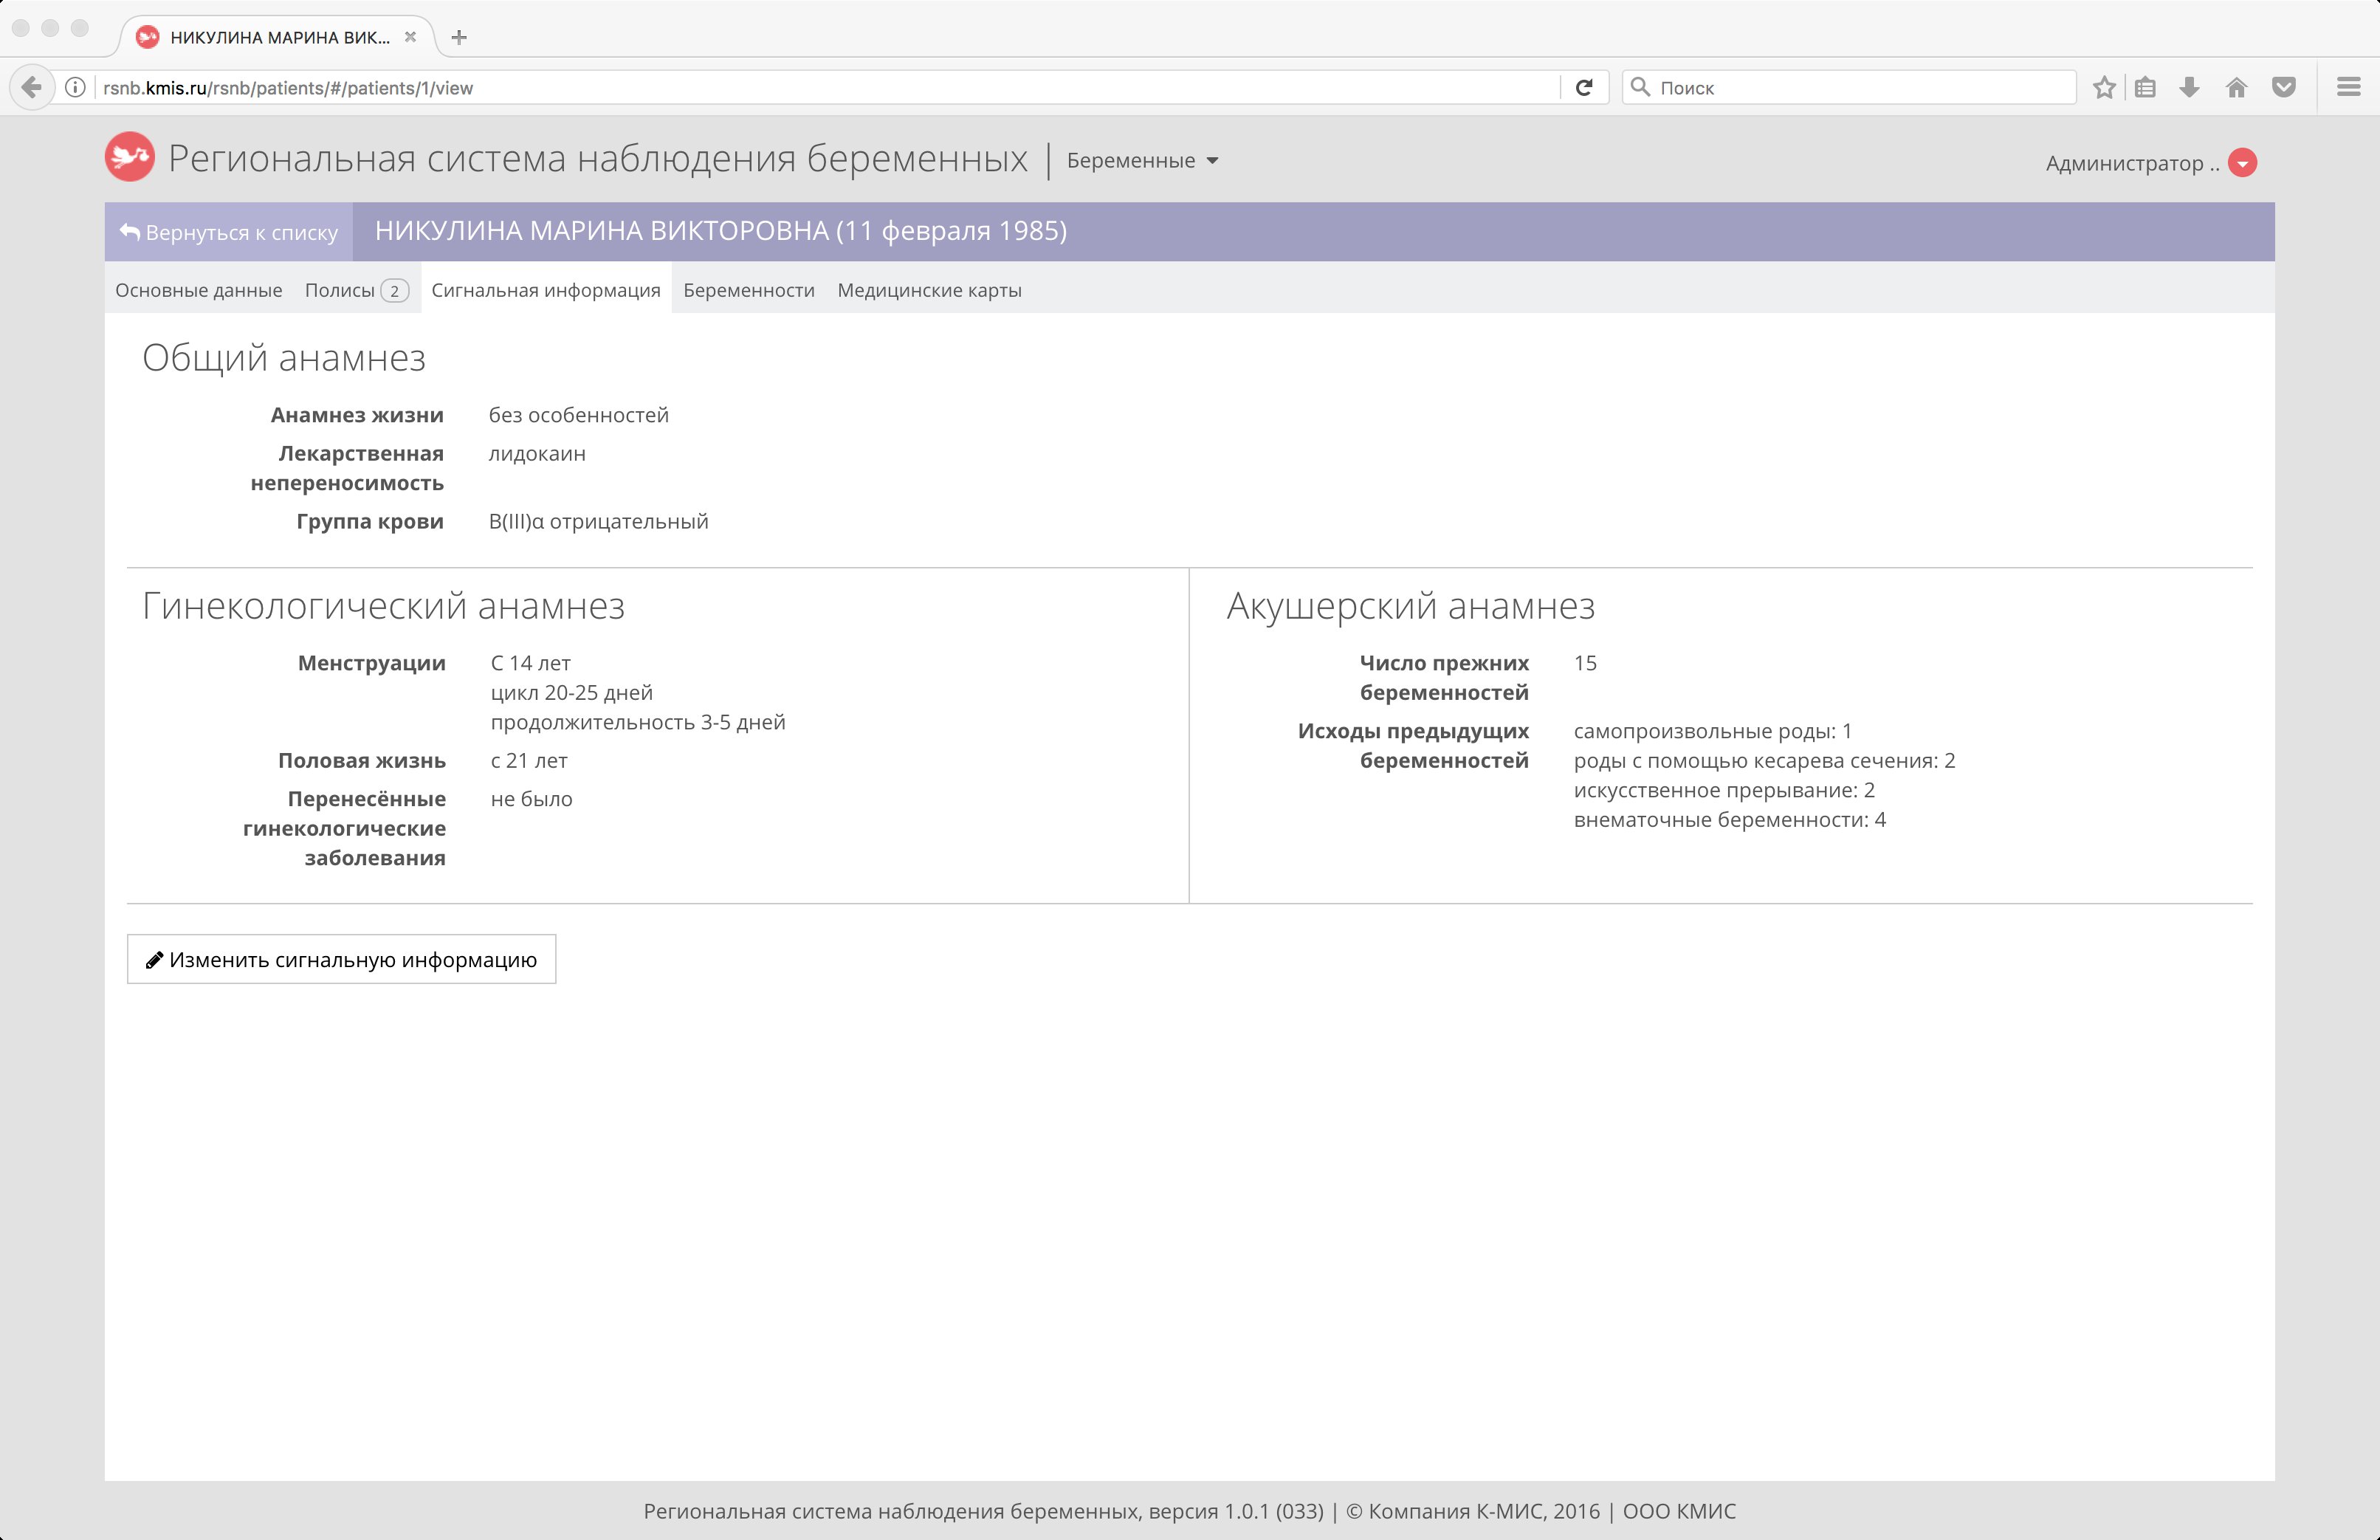Click the patient name header НИКУЛИНА МАРИНА ВИКТОРОВНА

click(721, 231)
